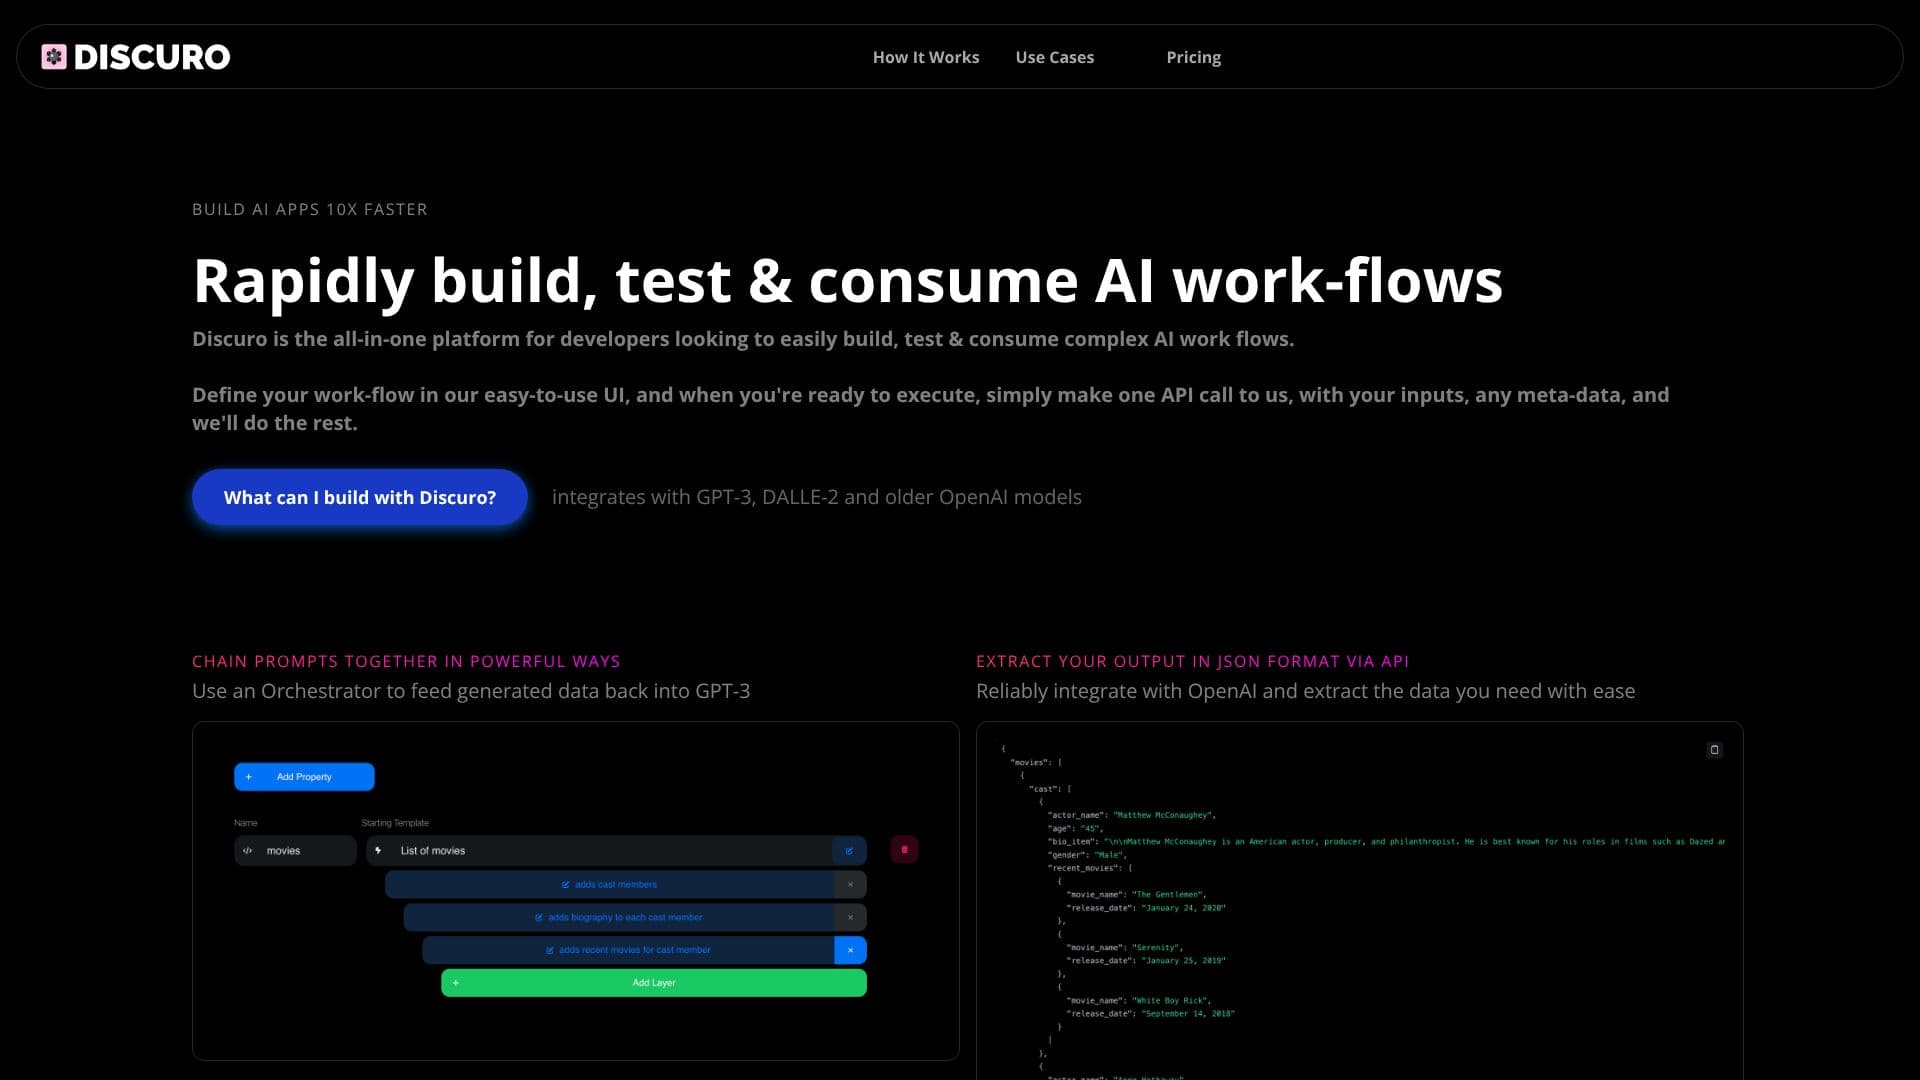Click 'EXTRACT YOUR OUTPUT IN JSON FORMAT' heading
The width and height of the screenshot is (1920, 1080).
tap(1192, 661)
